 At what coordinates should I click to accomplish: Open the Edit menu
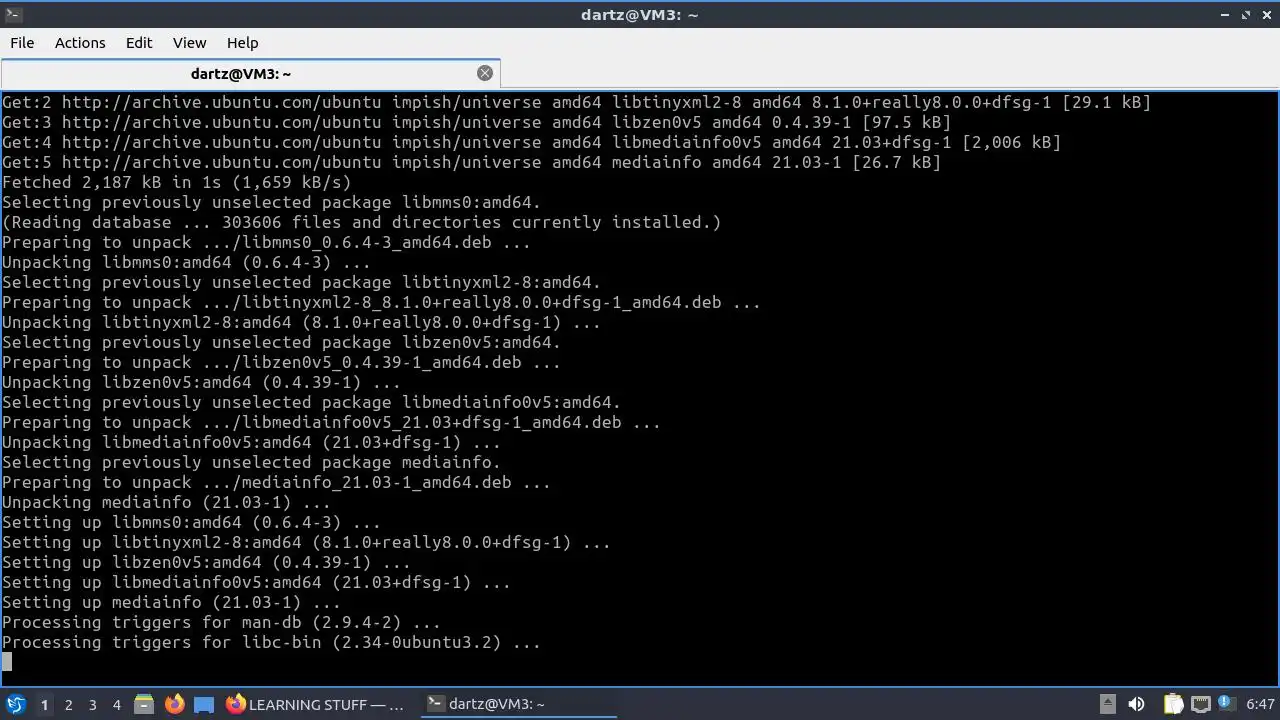(139, 43)
